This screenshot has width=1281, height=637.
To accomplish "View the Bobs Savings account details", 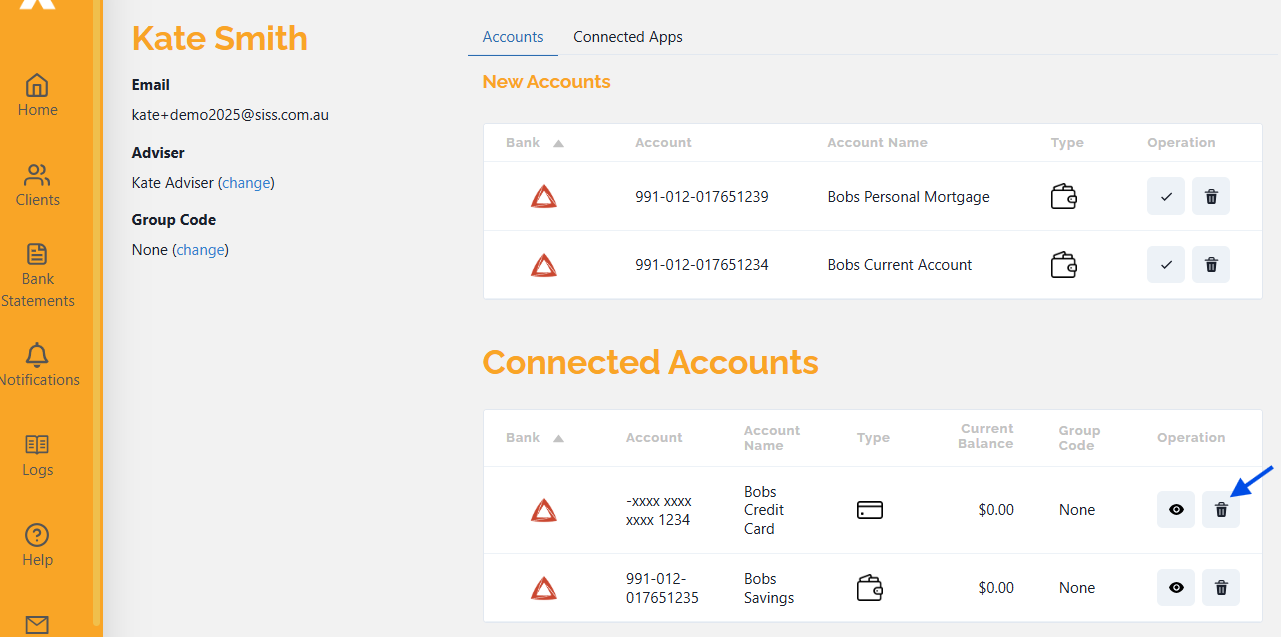I will (x=1175, y=588).
